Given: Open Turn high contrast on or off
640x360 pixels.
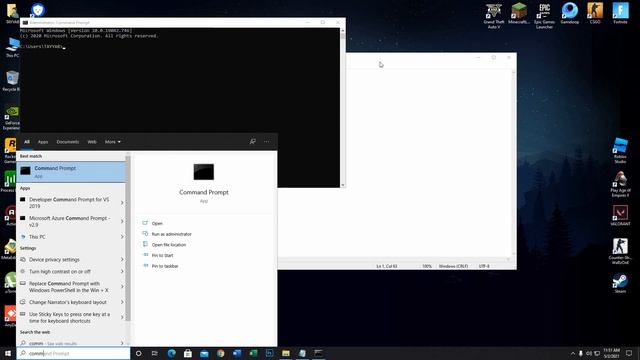Looking at the screenshot, I should [x=68, y=271].
